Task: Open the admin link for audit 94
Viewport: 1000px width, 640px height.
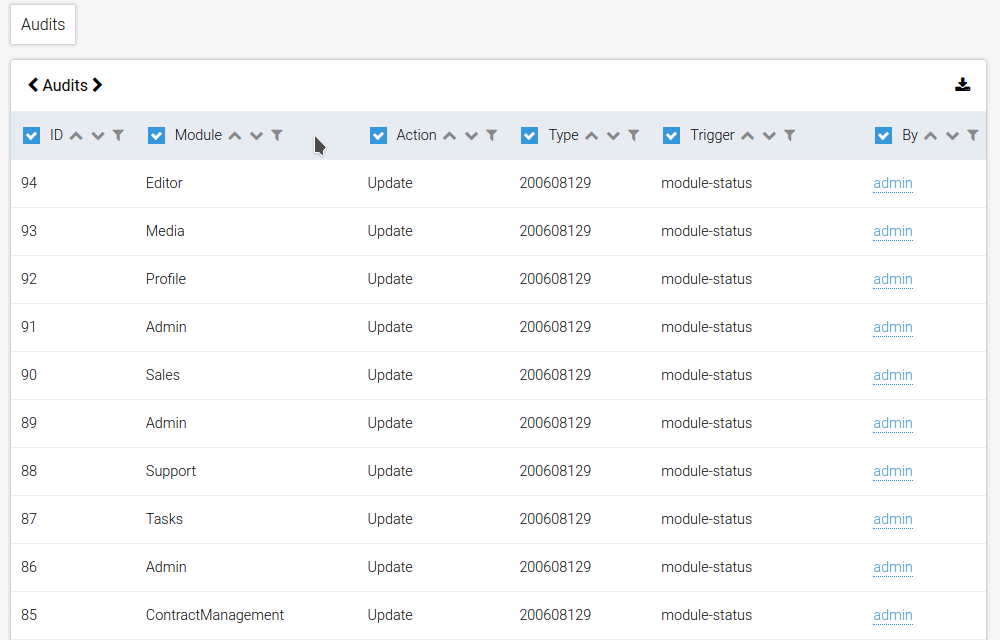Action: pyautogui.click(x=892, y=183)
